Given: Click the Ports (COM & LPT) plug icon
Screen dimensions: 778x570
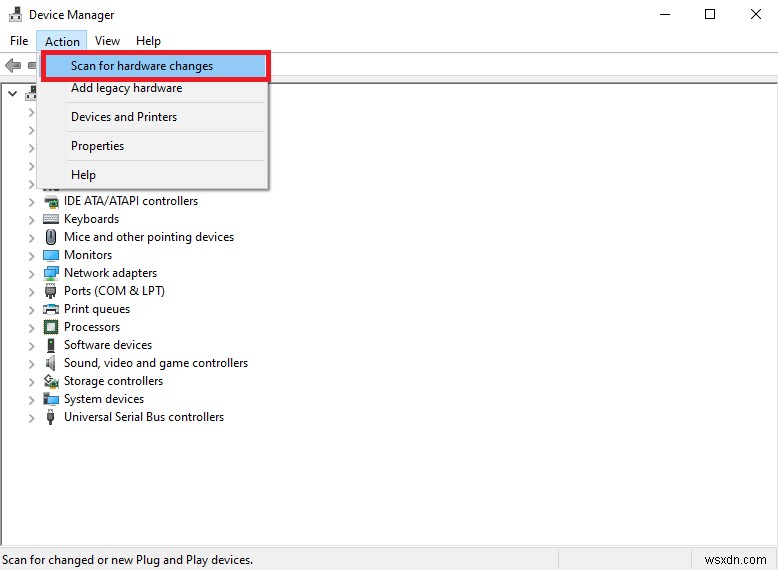Looking at the screenshot, I should click(51, 291).
